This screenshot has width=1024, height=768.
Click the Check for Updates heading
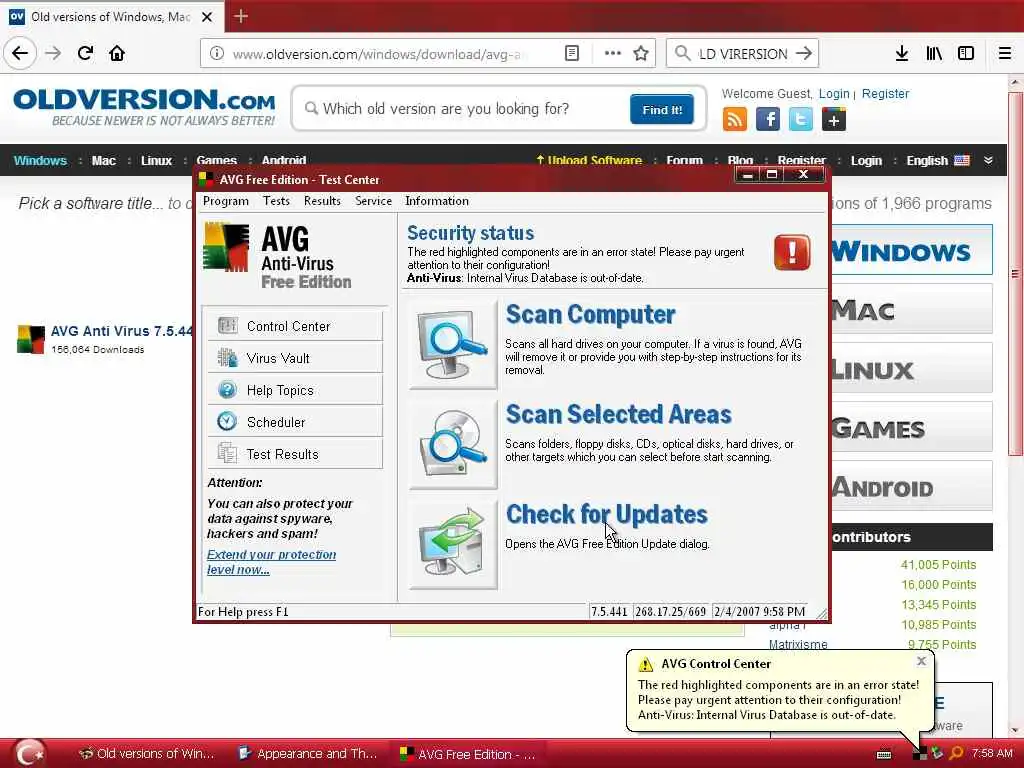pos(607,515)
